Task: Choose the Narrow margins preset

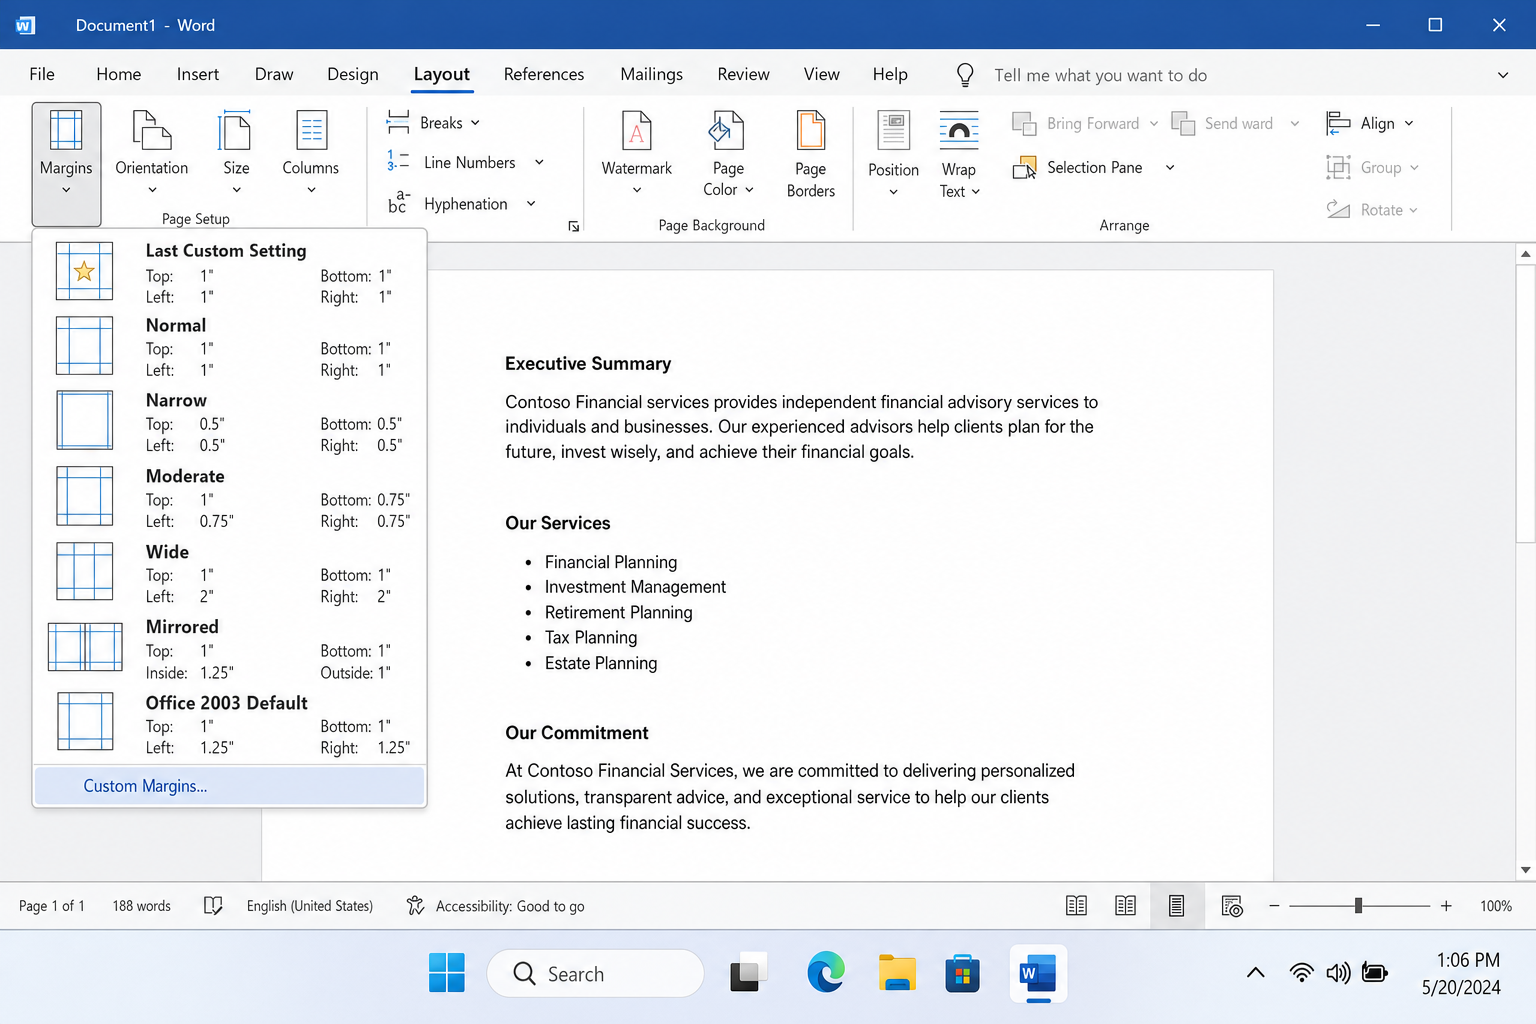Action: point(230,422)
